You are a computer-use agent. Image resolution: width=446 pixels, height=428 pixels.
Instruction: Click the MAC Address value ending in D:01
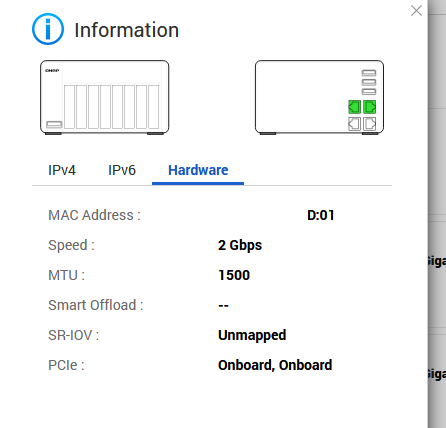(321, 215)
